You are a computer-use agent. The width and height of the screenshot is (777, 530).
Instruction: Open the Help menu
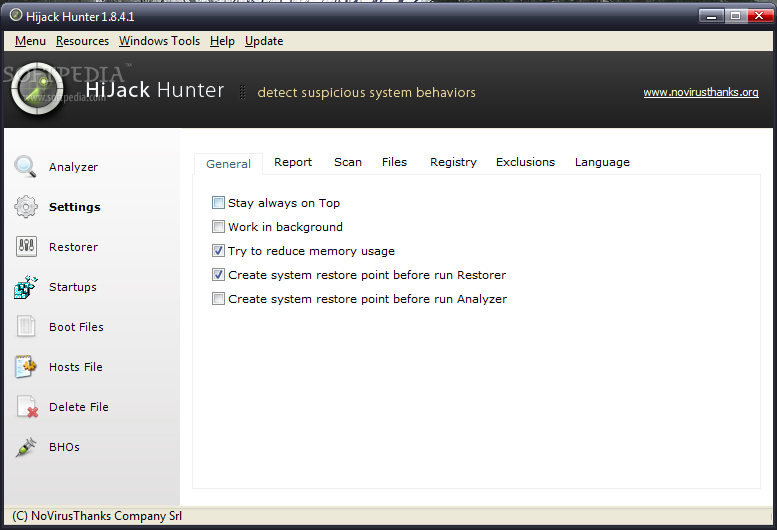point(222,41)
